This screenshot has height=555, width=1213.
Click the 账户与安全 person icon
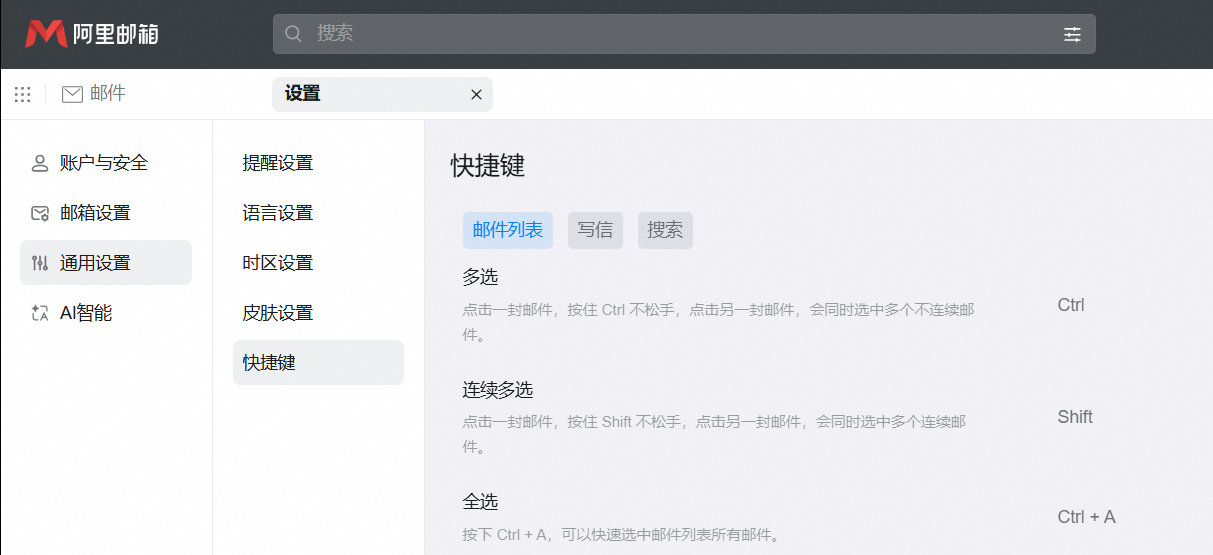40,163
